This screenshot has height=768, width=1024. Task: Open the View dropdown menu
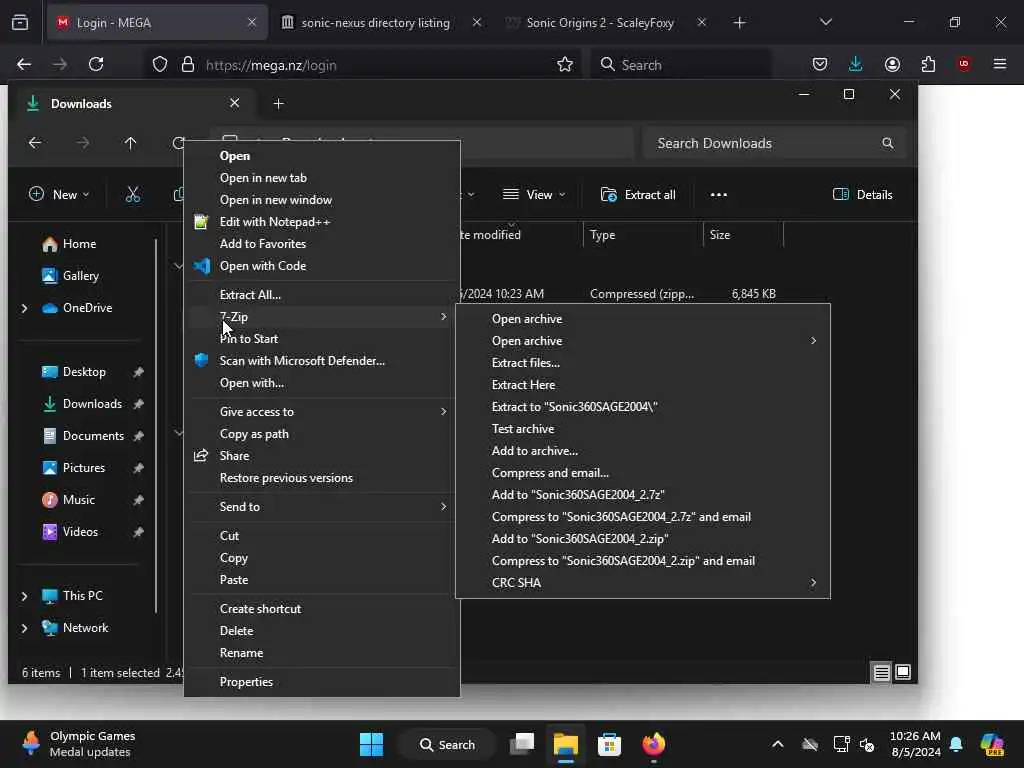click(534, 195)
